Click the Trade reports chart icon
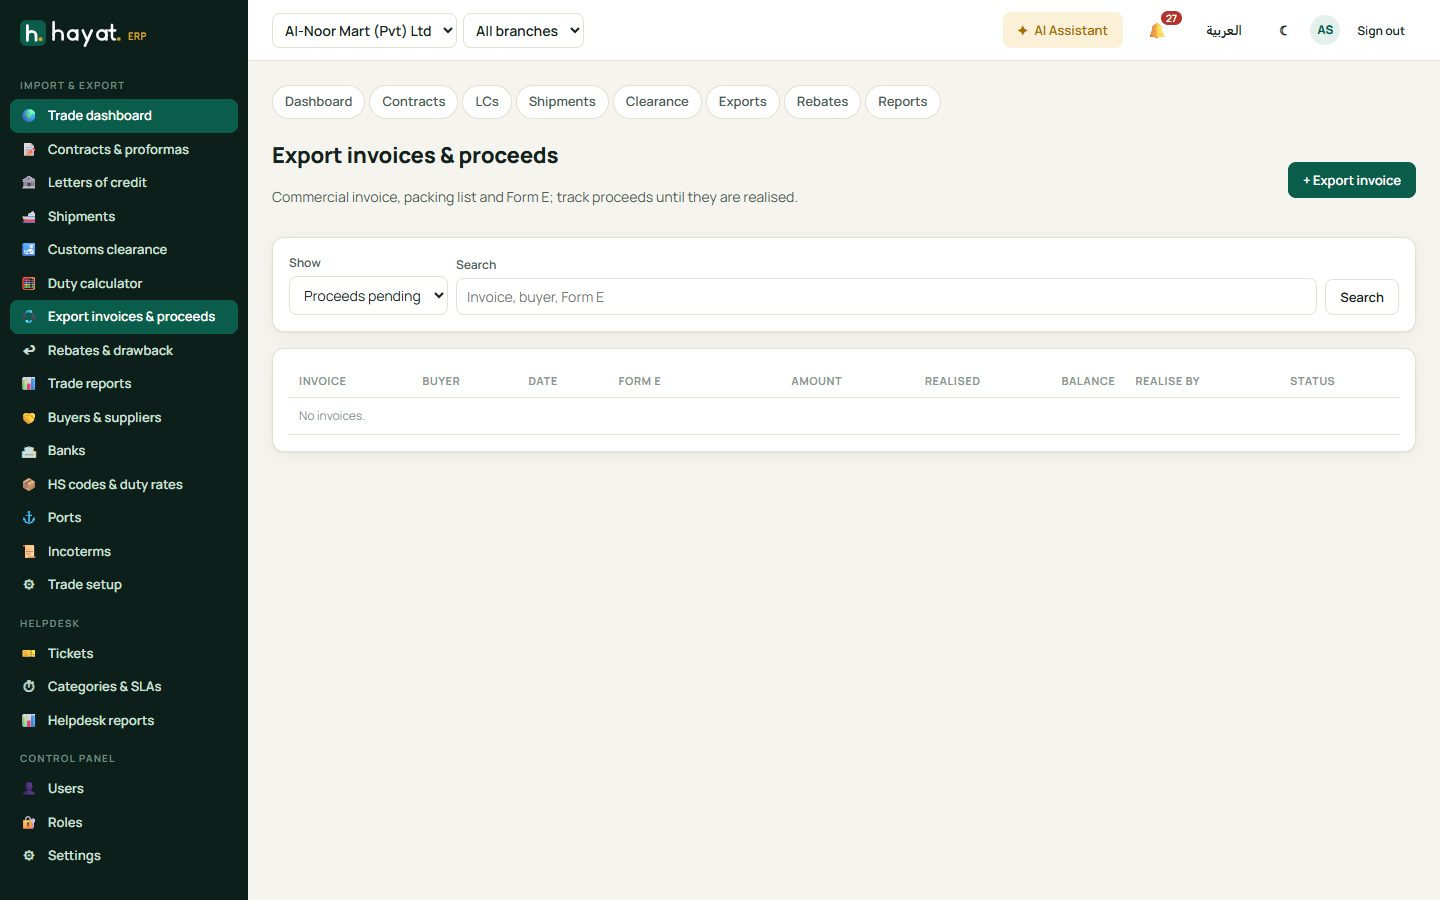The image size is (1440, 900). point(29,384)
